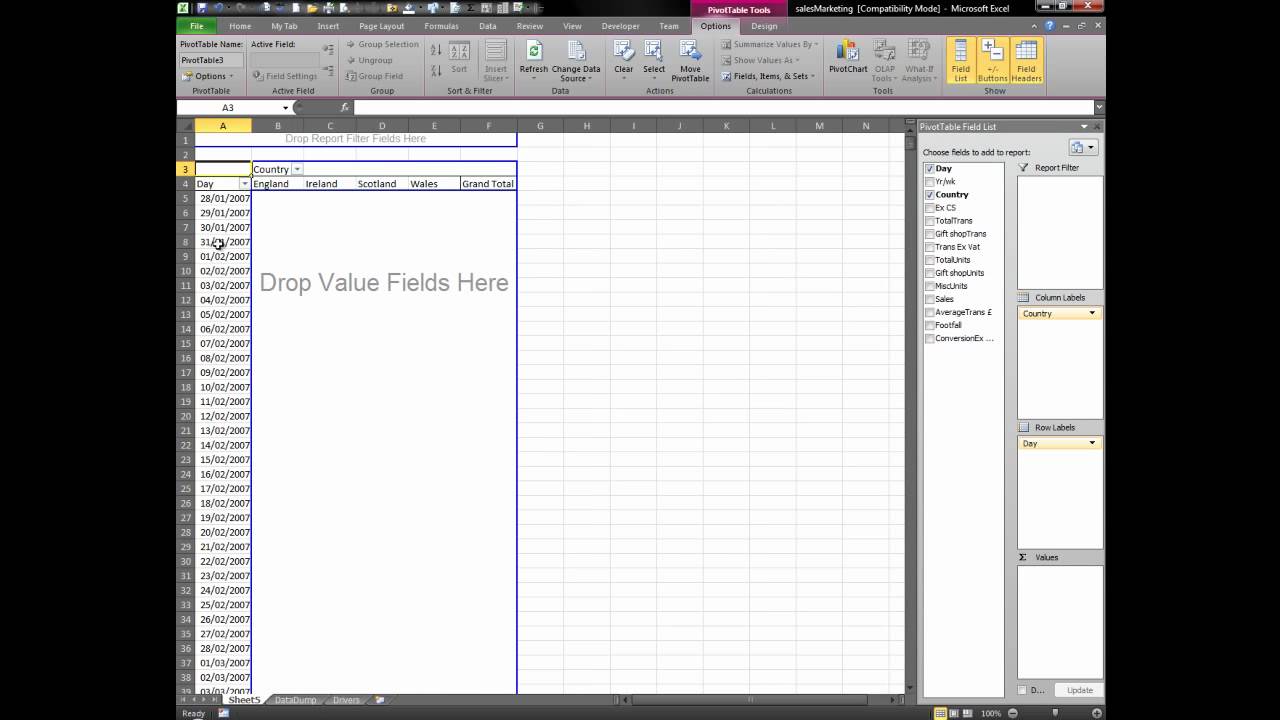Image resolution: width=1280 pixels, height=720 pixels.
Task: Toggle the Field List button
Action: (961, 60)
